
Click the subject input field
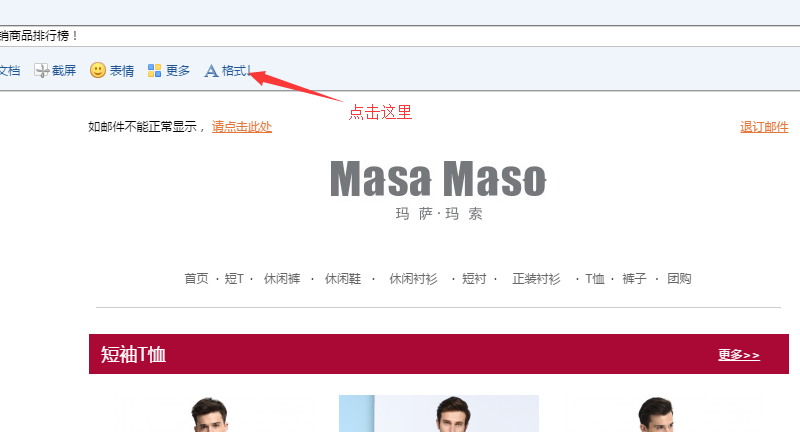pyautogui.click(x=400, y=36)
